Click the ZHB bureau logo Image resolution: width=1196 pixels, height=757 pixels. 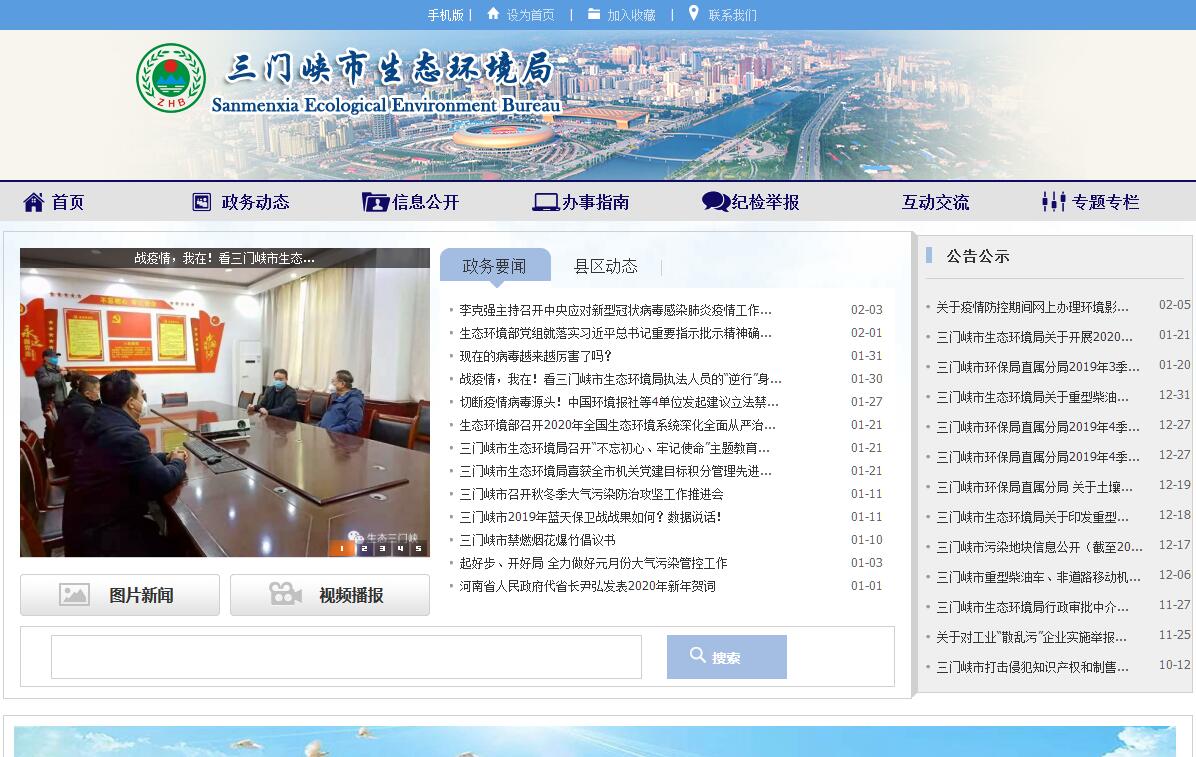tap(171, 78)
